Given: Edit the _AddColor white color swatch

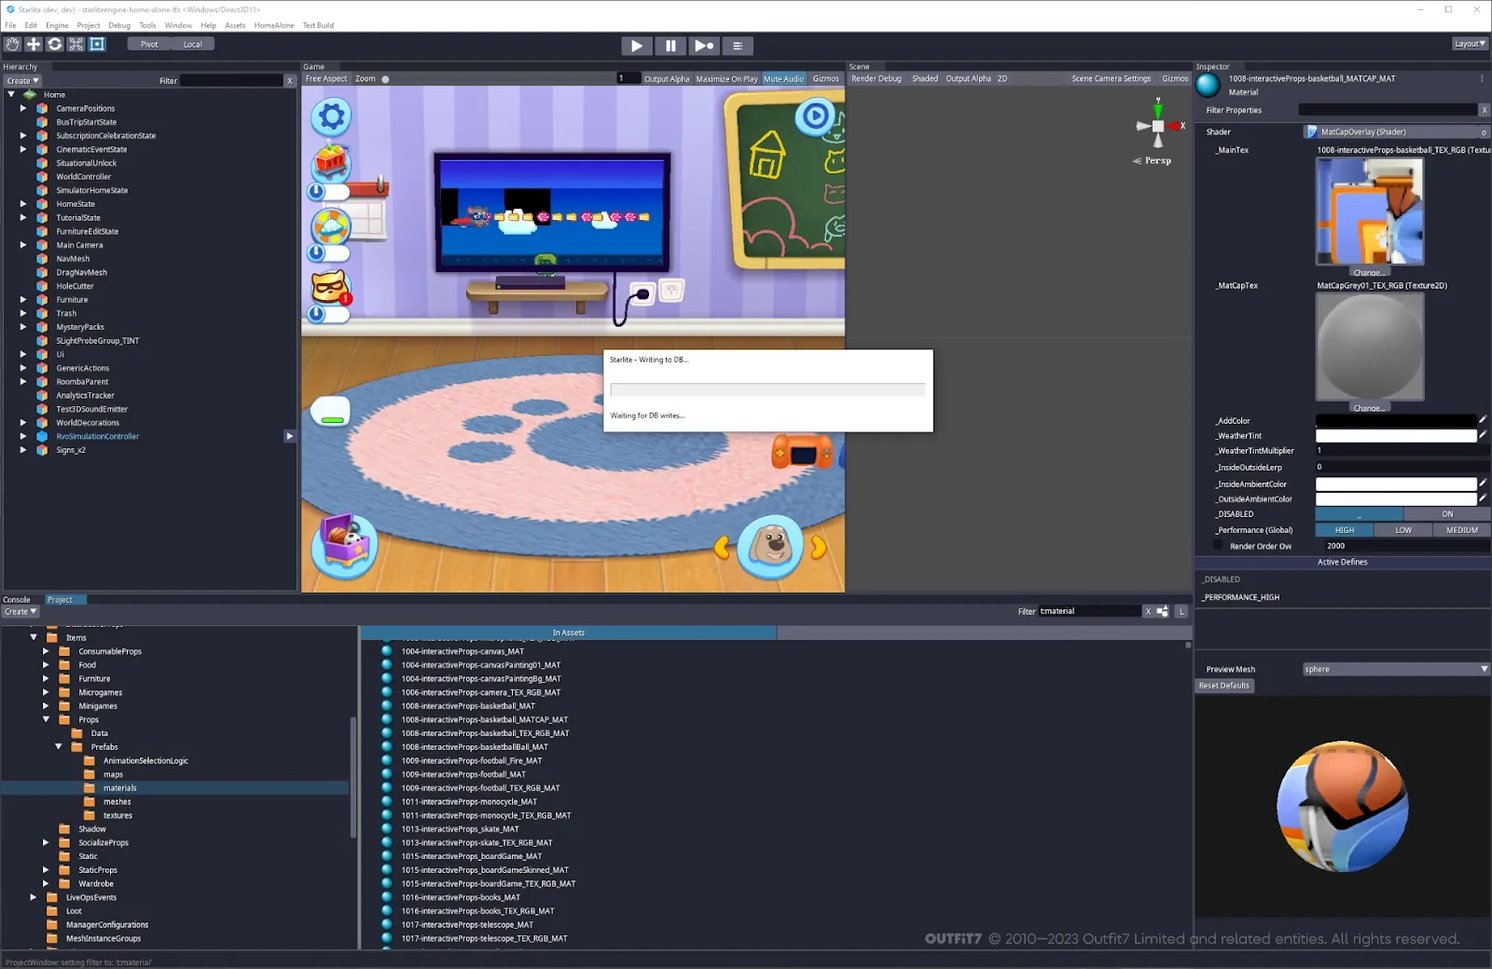Looking at the screenshot, I should (x=1395, y=420).
